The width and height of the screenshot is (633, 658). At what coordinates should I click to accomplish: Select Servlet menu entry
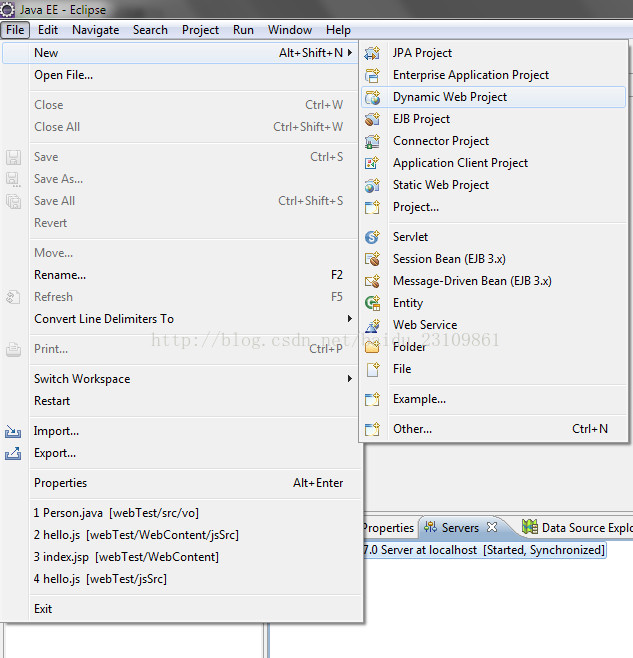pos(493,237)
